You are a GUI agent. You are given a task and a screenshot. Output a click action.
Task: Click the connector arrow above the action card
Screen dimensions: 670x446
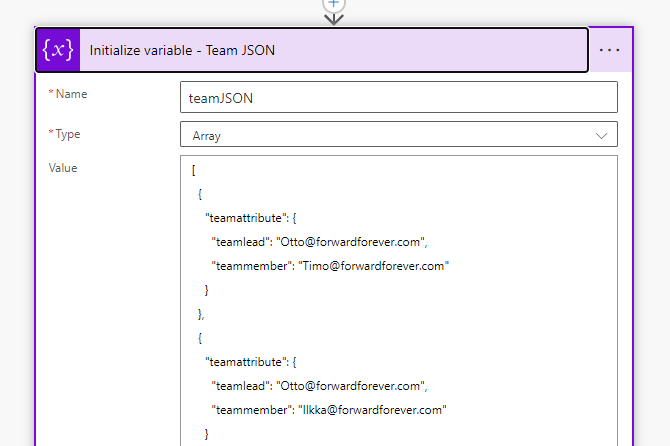(x=334, y=17)
